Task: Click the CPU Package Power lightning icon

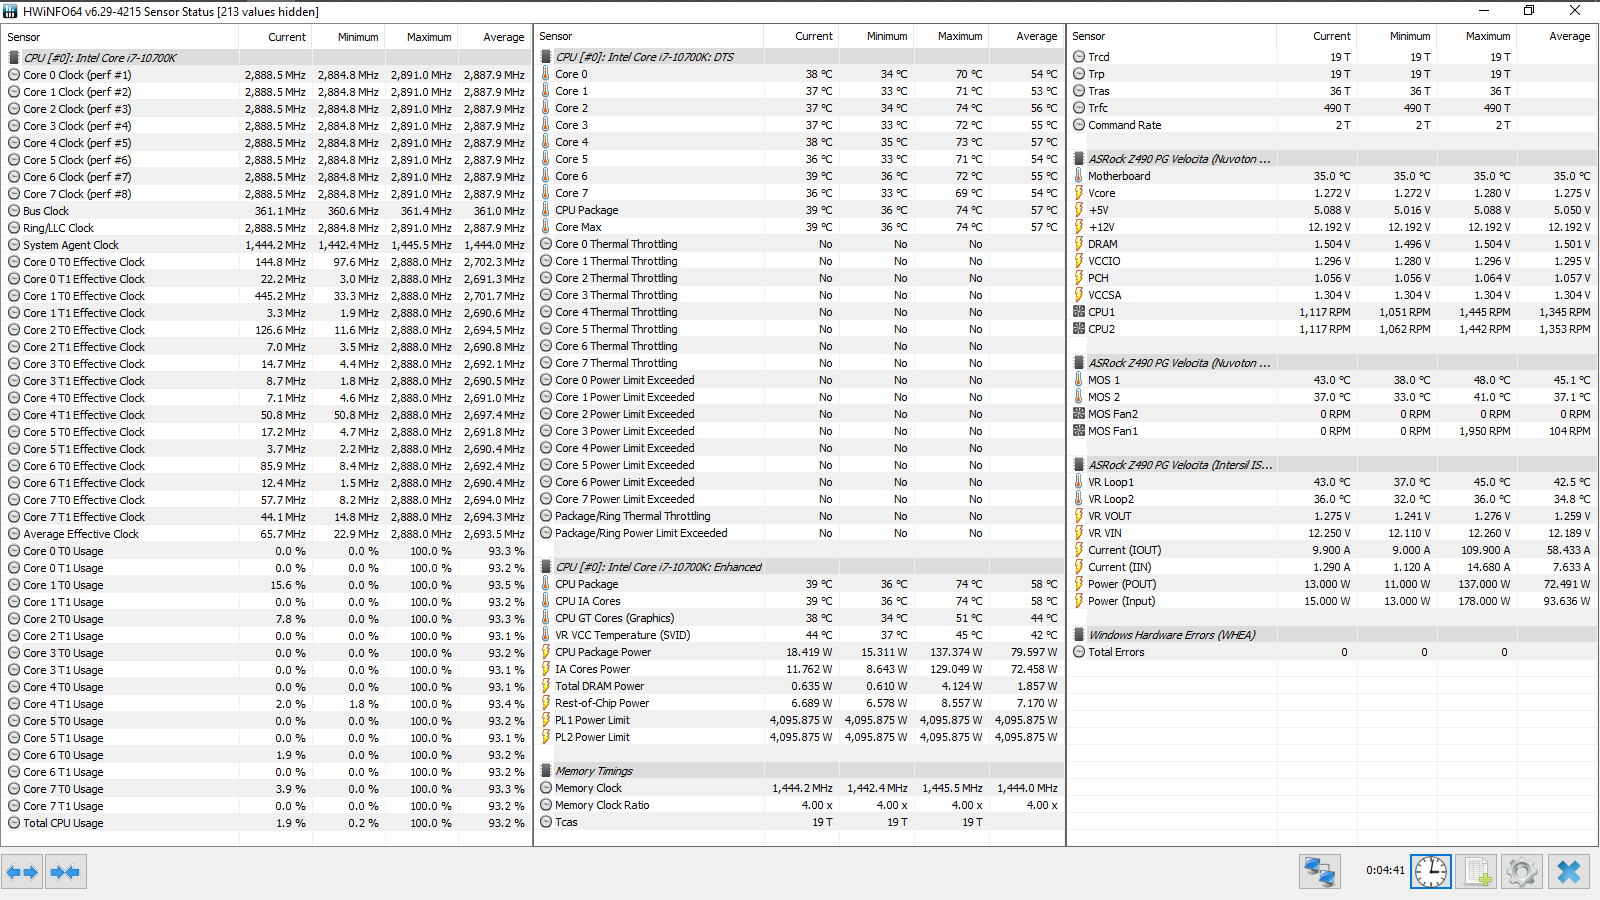Action: [546, 652]
